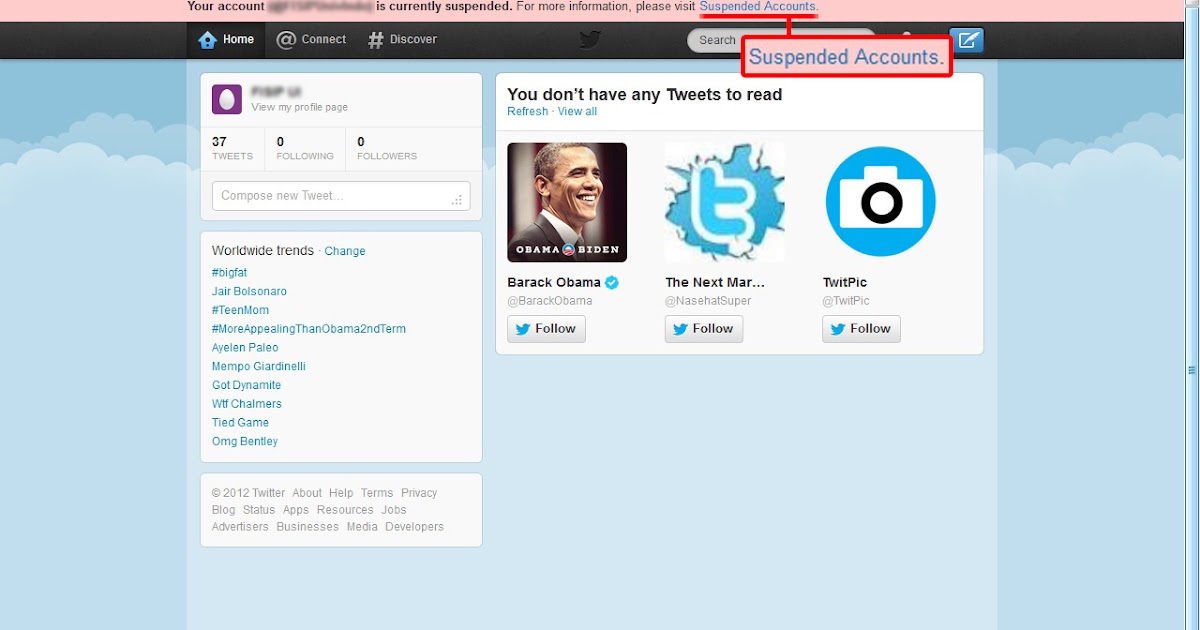Click The Next Mar... broken Twitter logo picture
Screen dimensions: 1200x630
[x=725, y=203]
